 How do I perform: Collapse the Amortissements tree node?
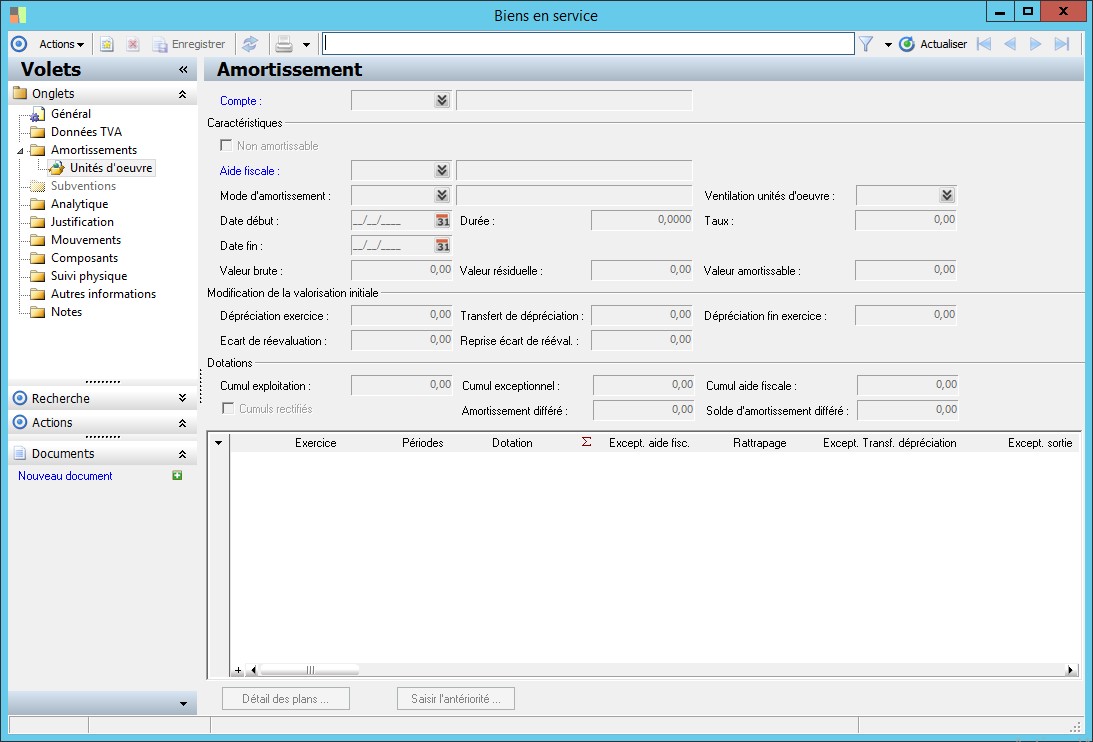[20, 151]
